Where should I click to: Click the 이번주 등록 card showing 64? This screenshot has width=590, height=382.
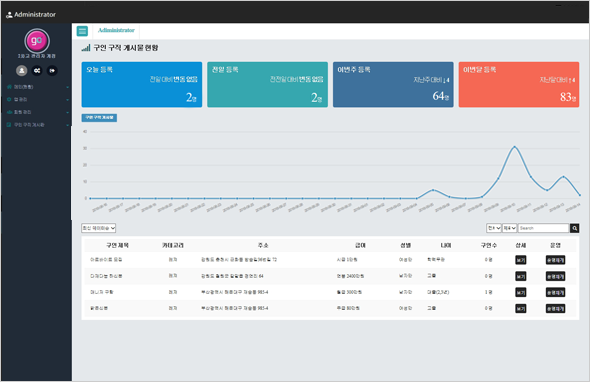click(393, 85)
